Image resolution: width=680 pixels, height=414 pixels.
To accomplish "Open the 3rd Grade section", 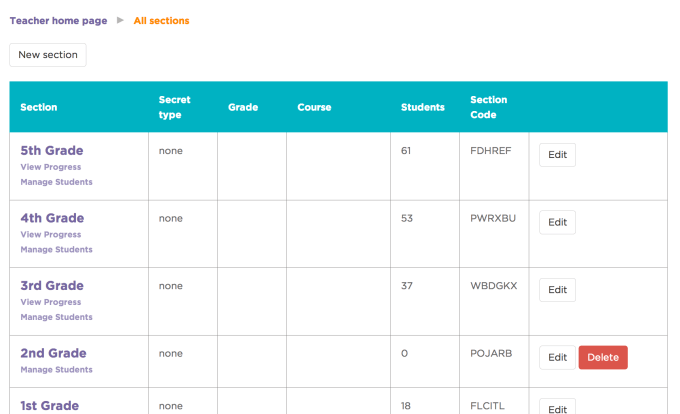I will click(x=52, y=286).
